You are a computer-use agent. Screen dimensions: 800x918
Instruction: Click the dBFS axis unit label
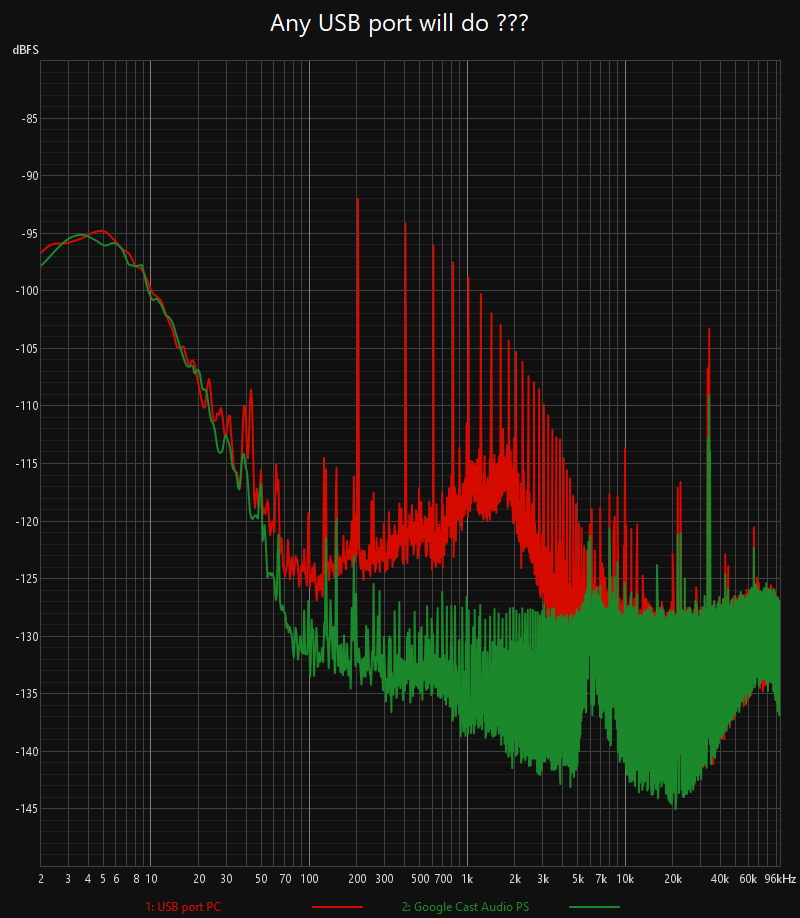click(25, 50)
